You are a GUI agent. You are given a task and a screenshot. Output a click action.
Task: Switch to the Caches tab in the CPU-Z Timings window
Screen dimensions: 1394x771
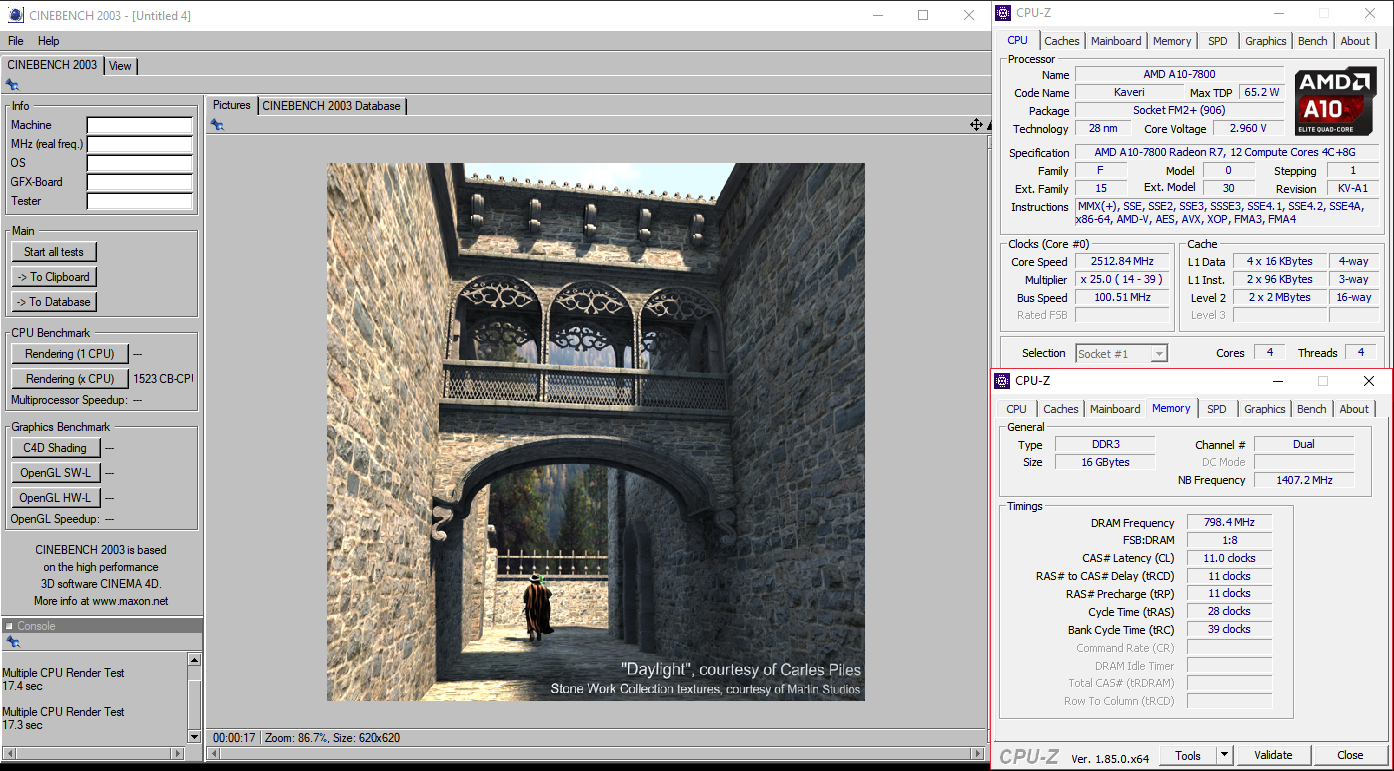click(1061, 409)
